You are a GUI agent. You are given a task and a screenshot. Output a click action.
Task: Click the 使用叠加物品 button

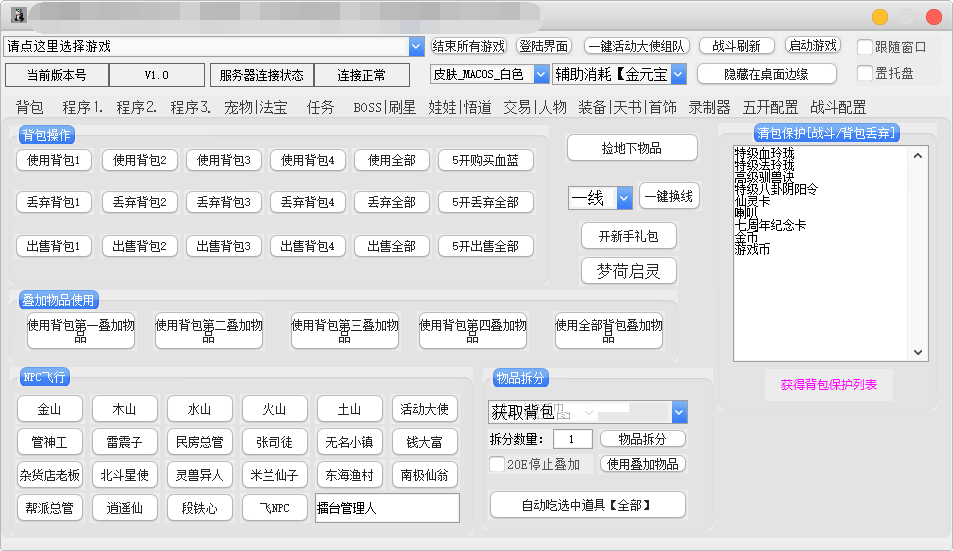coord(642,464)
